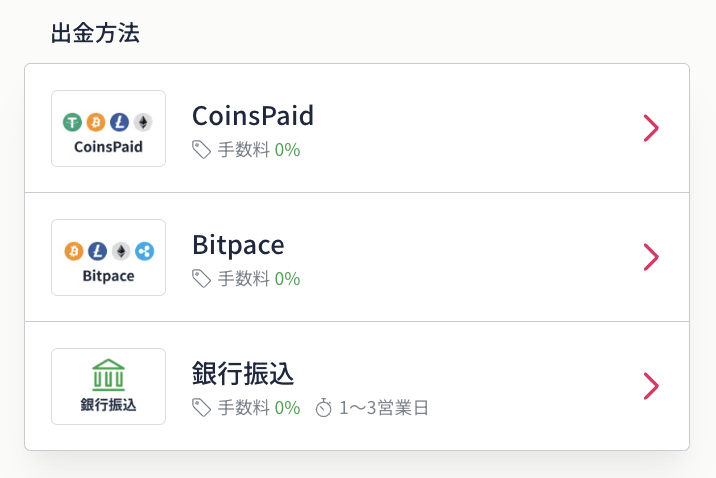This screenshot has width=716, height=478.
Task: Click the Ripple icon in Bitpace logo
Action: point(145,251)
